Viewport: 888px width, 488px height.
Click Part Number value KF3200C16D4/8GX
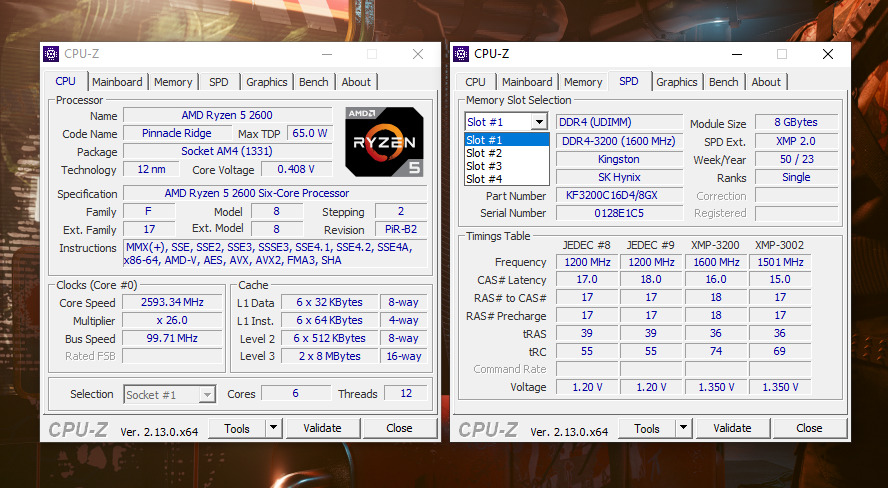click(619, 195)
